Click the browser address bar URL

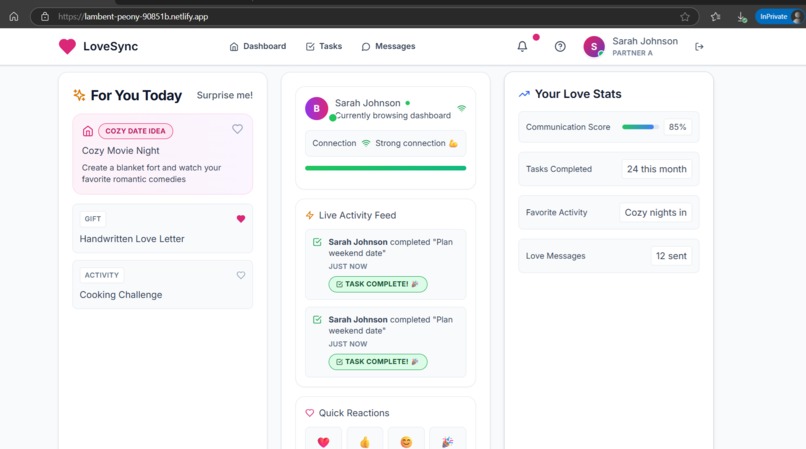coord(133,16)
